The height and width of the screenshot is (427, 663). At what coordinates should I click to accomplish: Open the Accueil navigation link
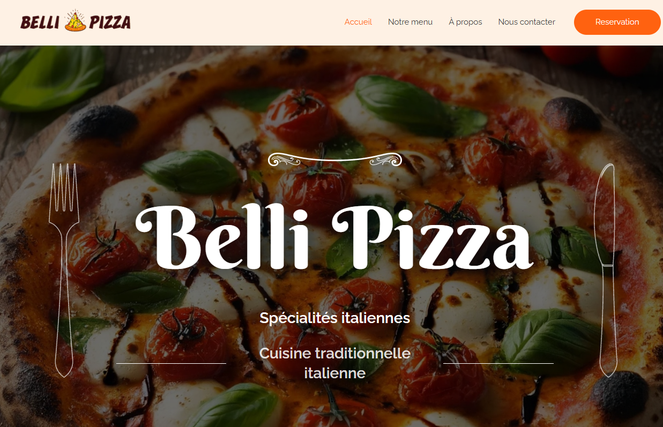tap(358, 22)
